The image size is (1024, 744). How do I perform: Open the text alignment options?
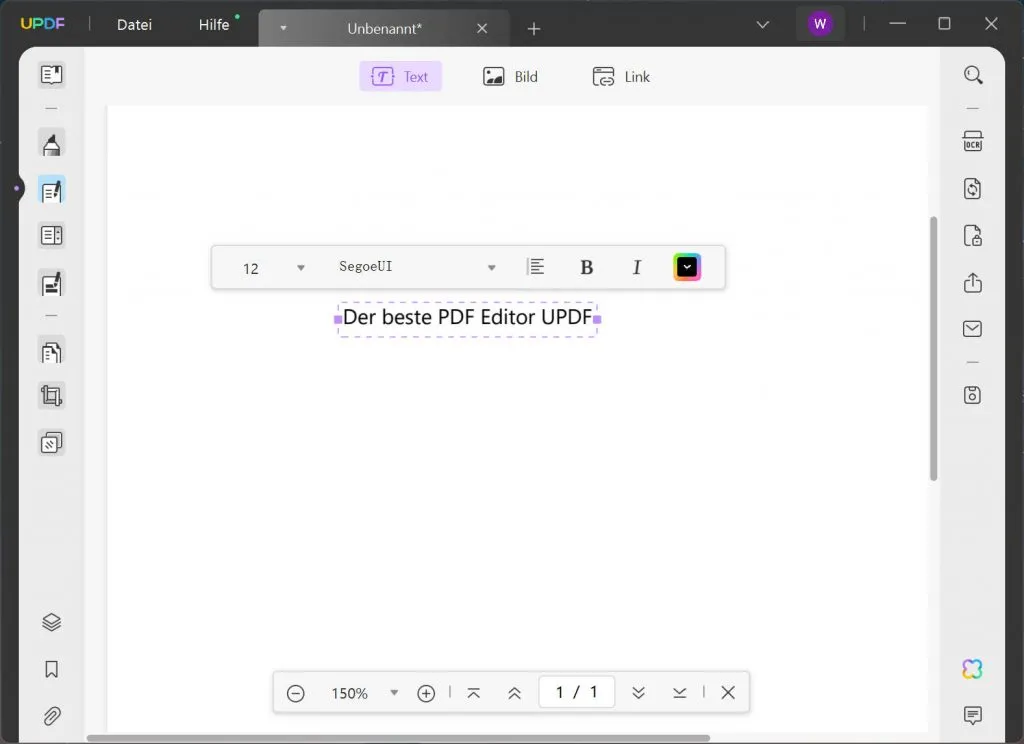536,267
